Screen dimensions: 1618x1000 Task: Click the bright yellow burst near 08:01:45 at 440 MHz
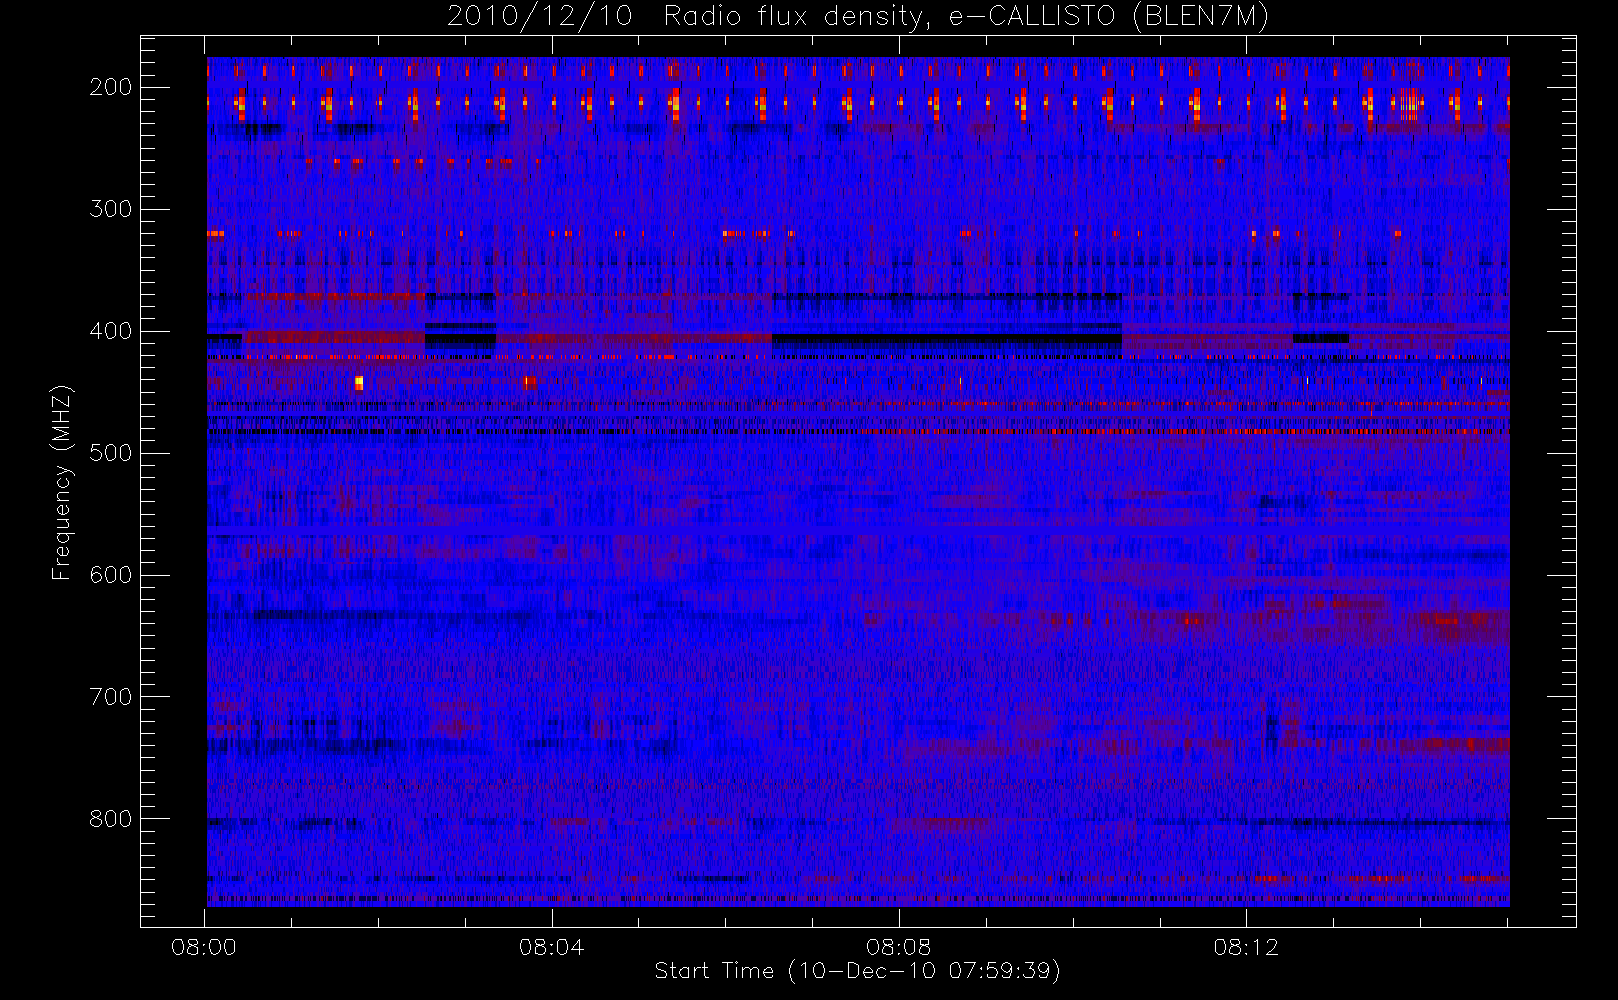[x=359, y=382]
